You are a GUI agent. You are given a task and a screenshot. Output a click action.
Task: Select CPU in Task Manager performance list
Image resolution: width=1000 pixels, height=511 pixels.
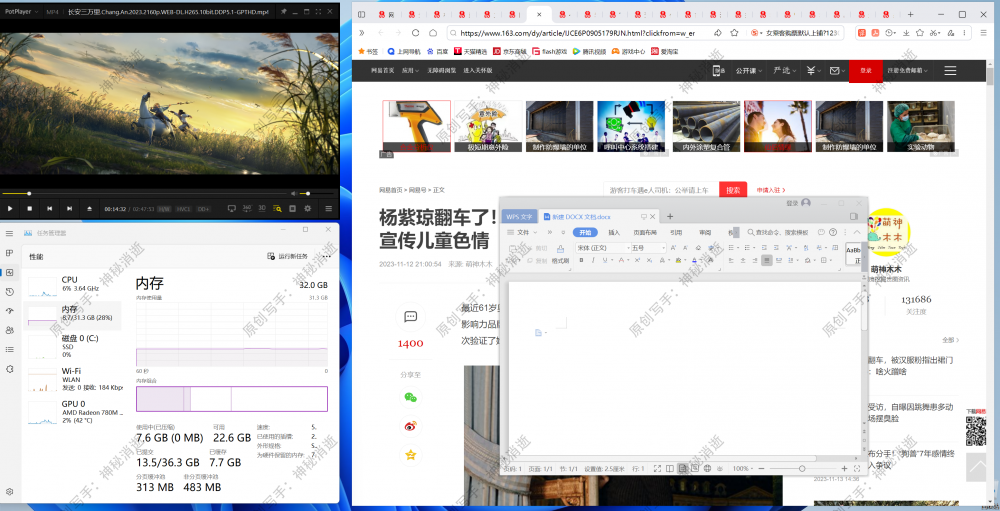point(70,284)
